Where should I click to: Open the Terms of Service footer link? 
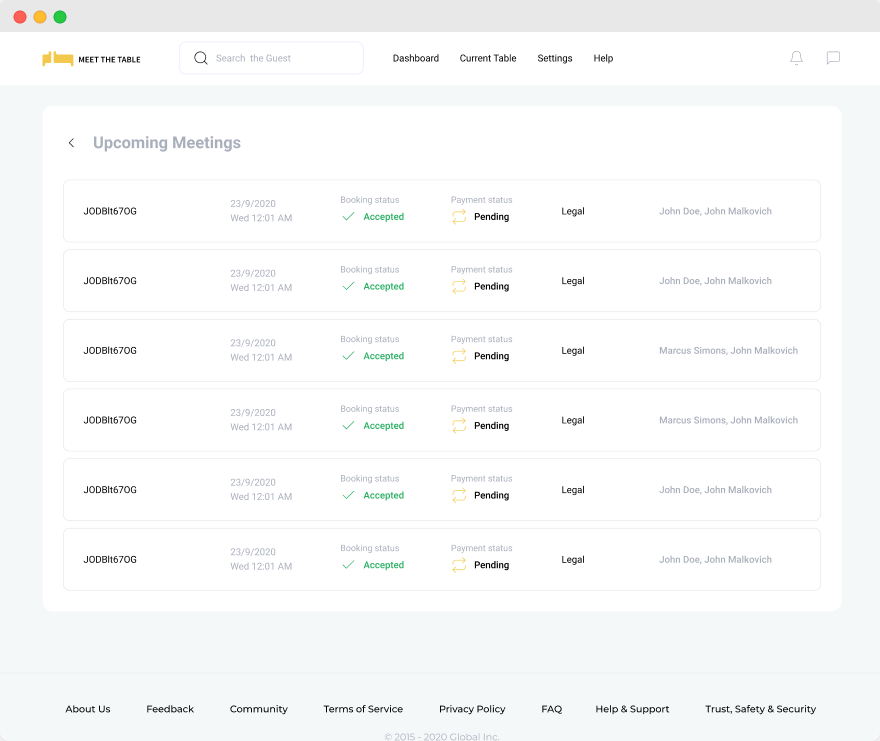click(363, 709)
